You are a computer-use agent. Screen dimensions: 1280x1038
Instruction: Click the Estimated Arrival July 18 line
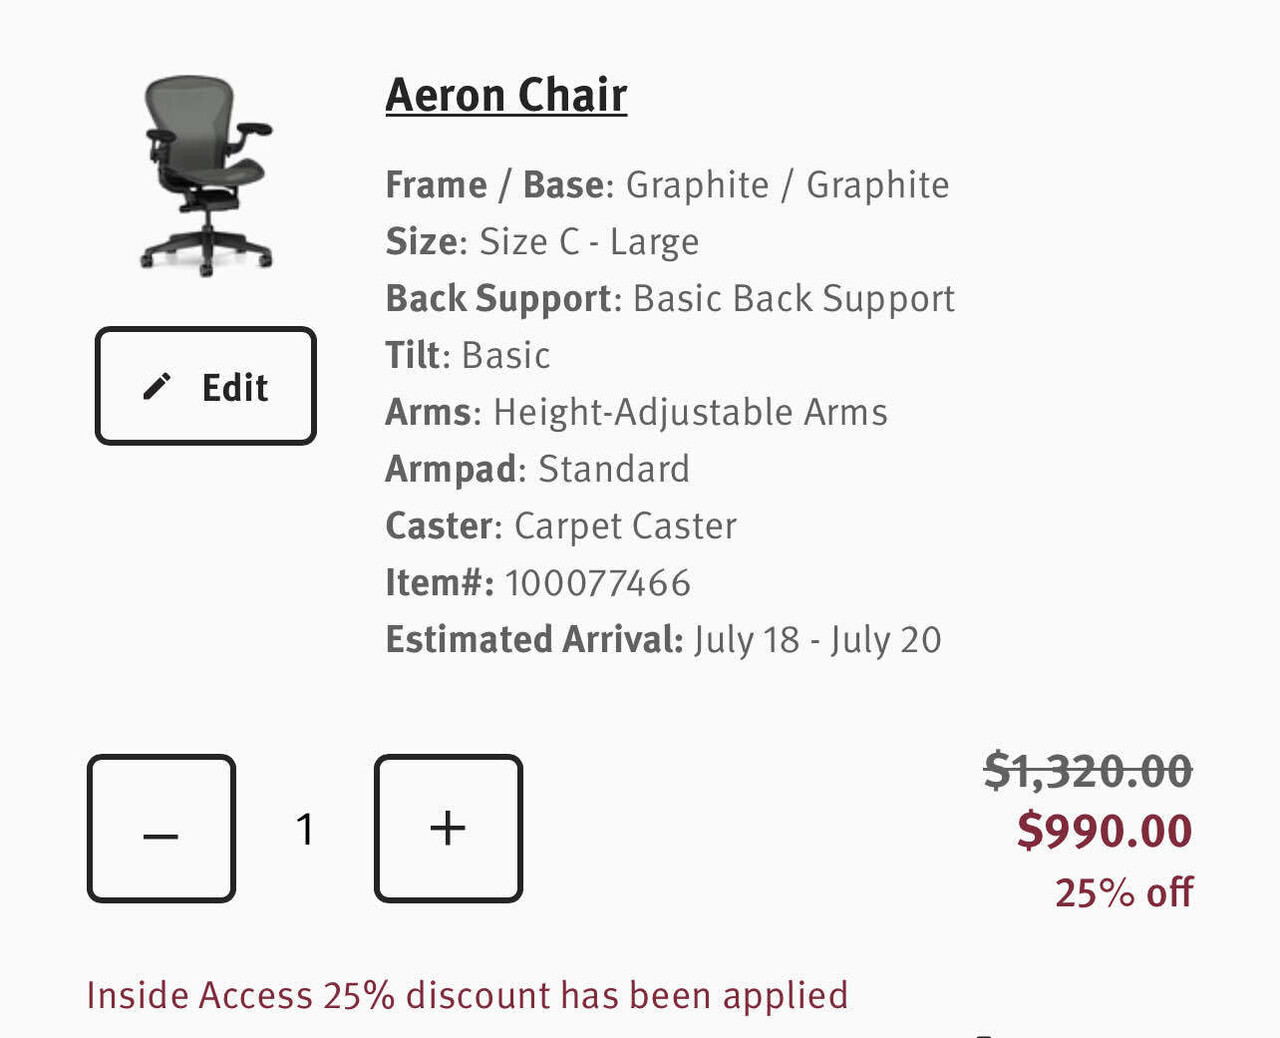click(663, 640)
